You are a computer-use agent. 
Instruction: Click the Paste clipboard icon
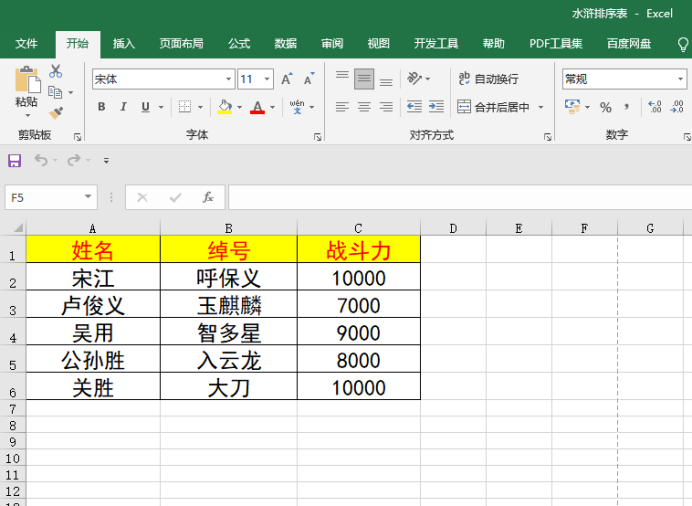(x=27, y=80)
